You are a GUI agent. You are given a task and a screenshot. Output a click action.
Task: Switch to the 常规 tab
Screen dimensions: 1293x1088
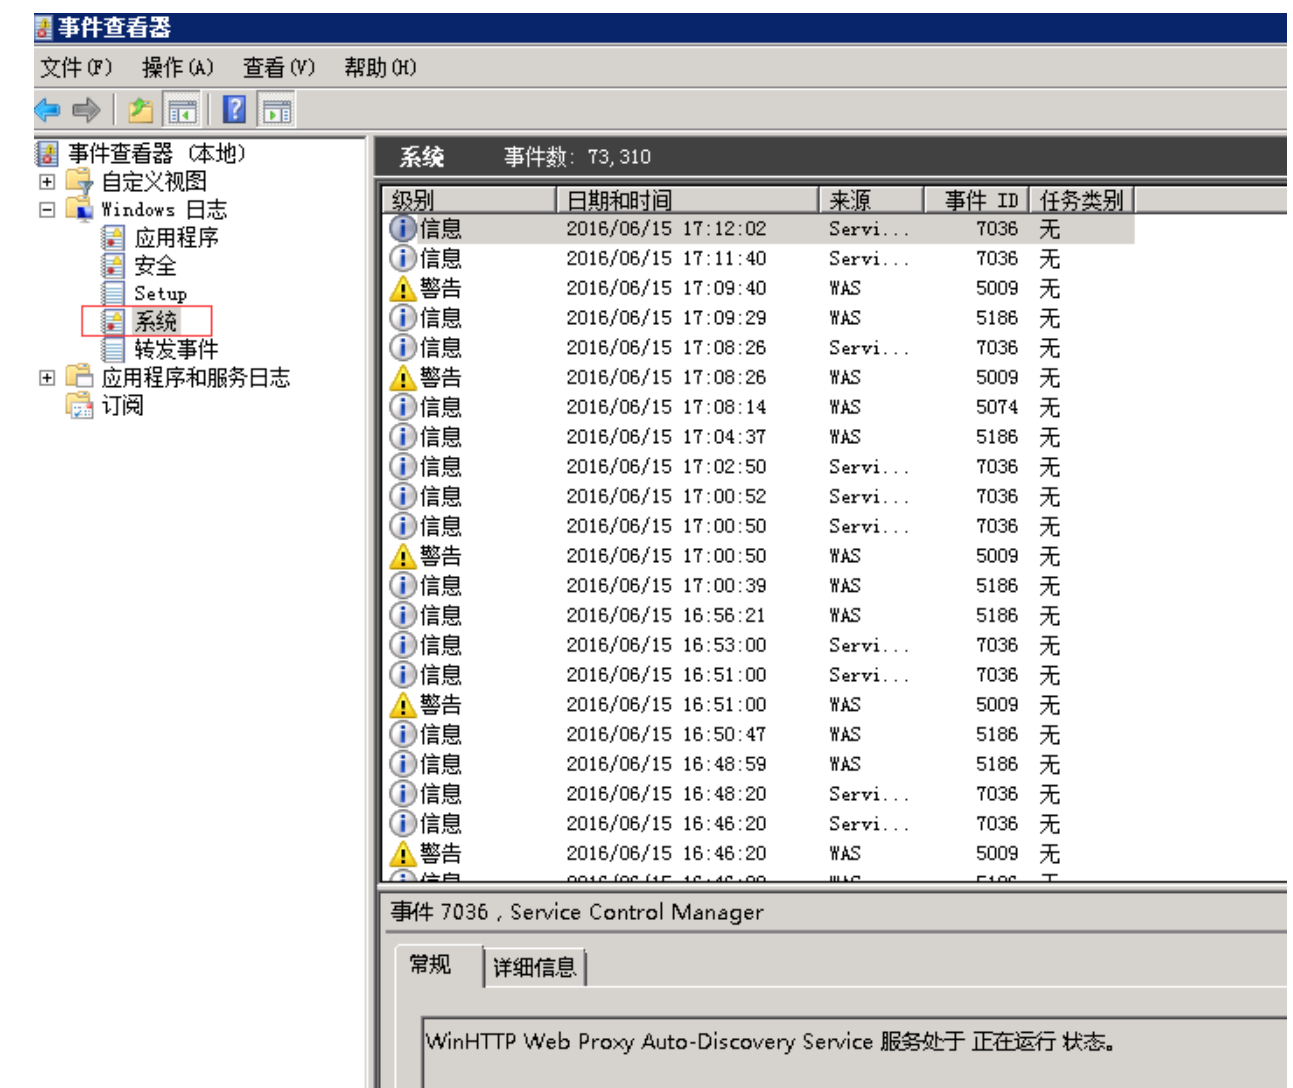(431, 965)
